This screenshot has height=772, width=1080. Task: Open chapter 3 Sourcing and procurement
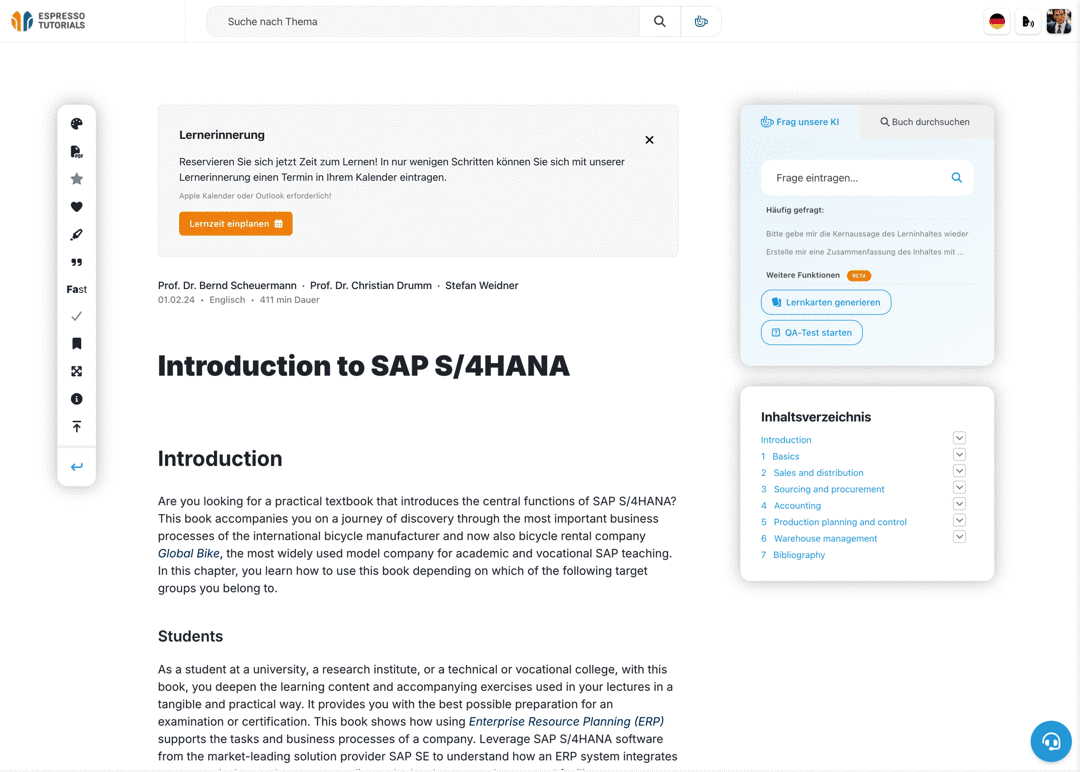[822, 489]
